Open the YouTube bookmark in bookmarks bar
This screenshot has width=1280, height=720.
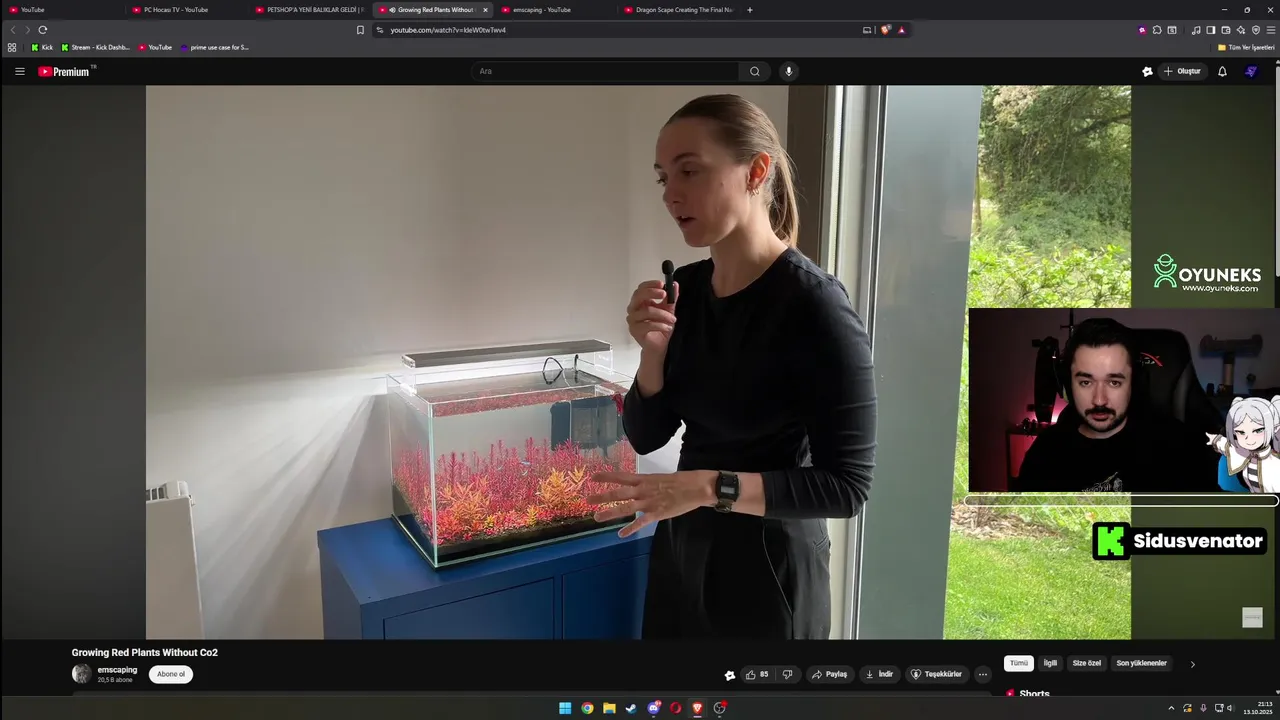155,47
